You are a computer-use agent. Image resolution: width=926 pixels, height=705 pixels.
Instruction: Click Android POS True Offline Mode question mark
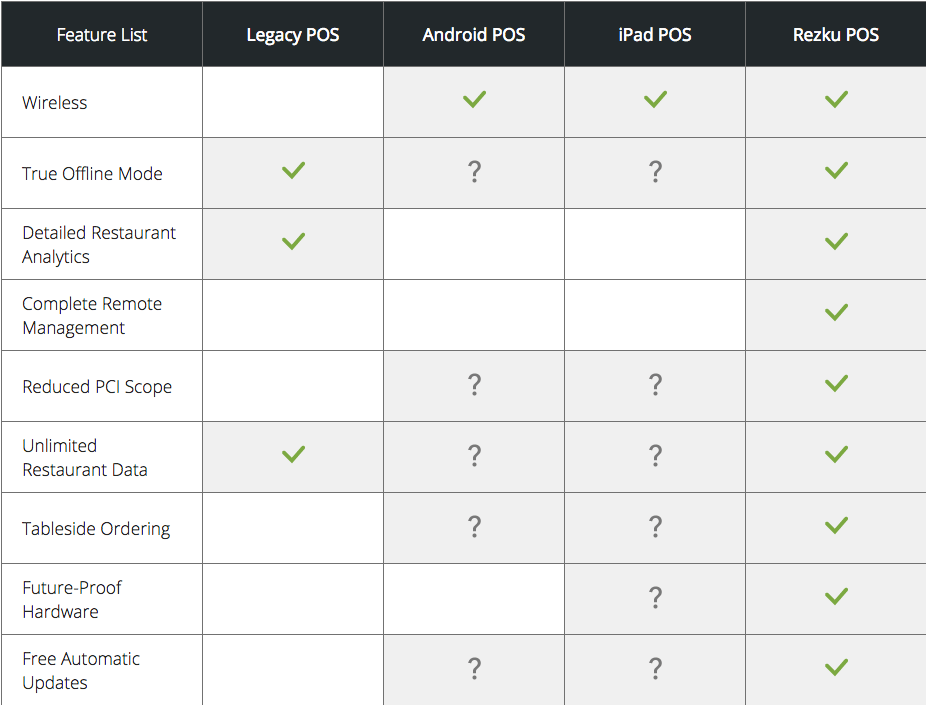474,172
